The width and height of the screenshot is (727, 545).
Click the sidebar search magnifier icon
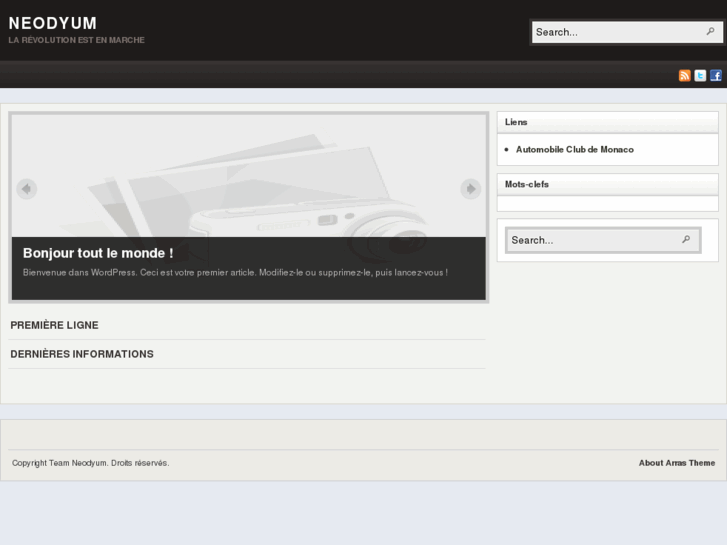[x=686, y=239]
